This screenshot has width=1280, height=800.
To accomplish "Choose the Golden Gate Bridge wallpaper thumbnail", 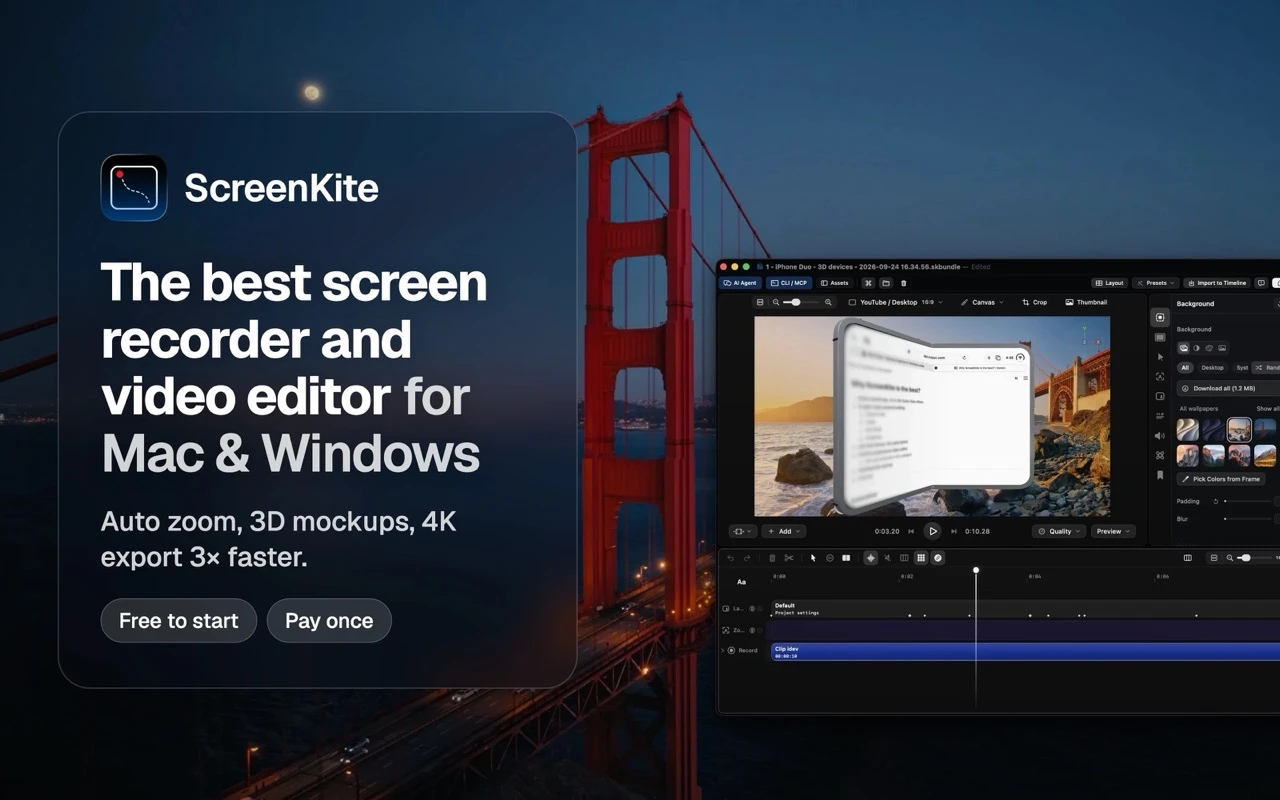I will tap(1265, 429).
